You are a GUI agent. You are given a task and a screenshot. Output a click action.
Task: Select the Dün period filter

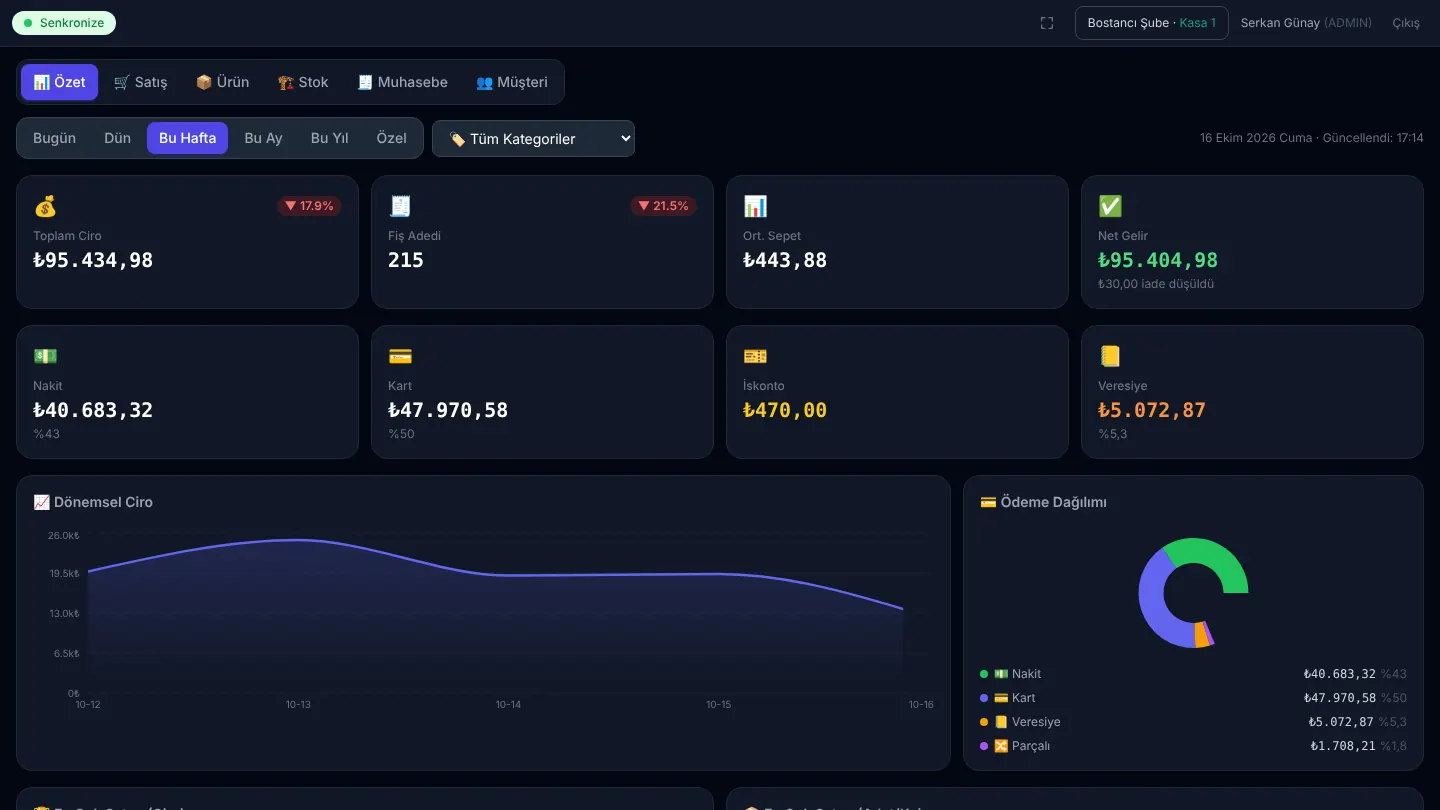[x=117, y=138]
